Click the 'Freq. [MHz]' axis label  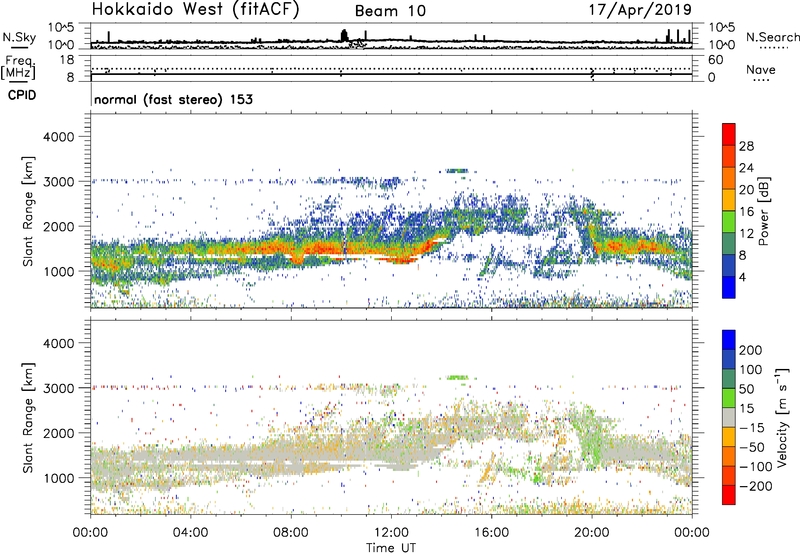click(x=18, y=67)
